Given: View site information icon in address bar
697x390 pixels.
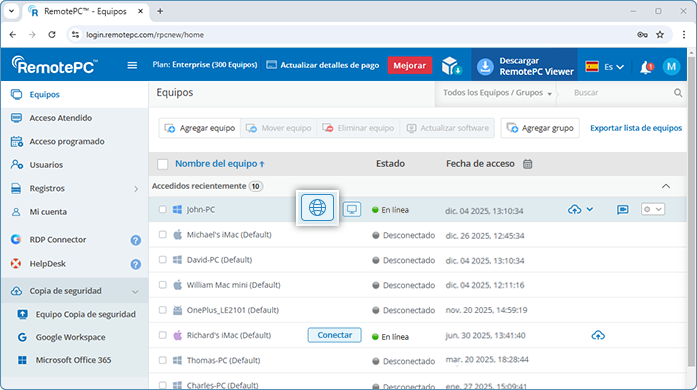Looking at the screenshot, I should tap(76, 35).
